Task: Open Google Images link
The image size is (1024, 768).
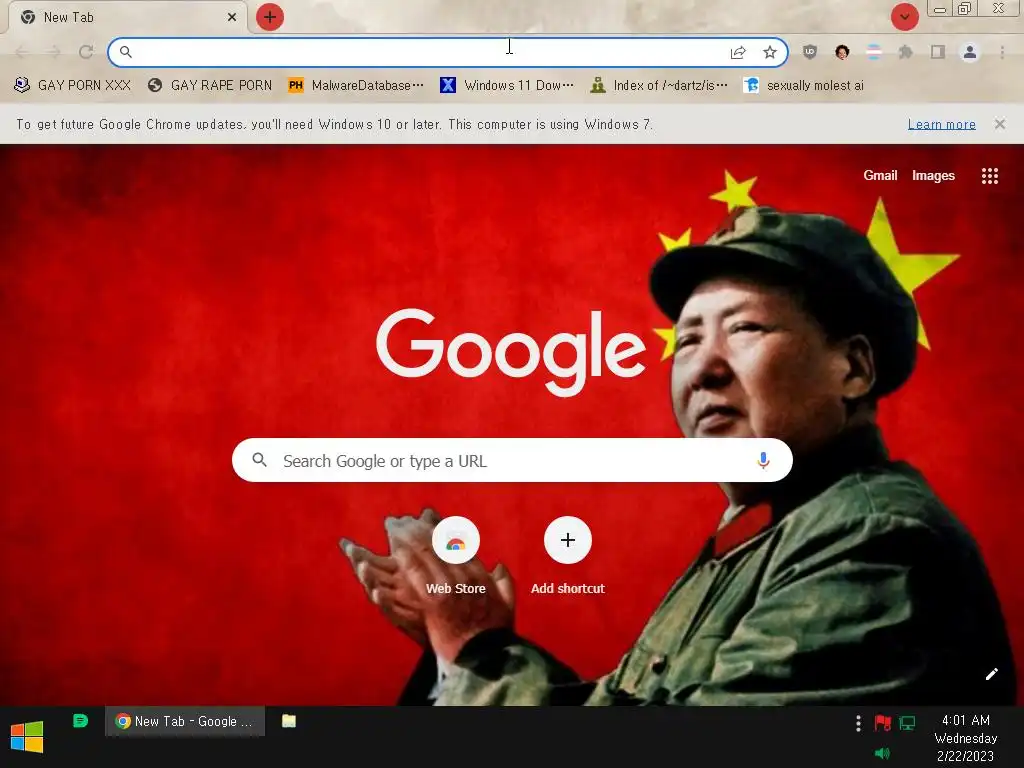Action: point(933,175)
